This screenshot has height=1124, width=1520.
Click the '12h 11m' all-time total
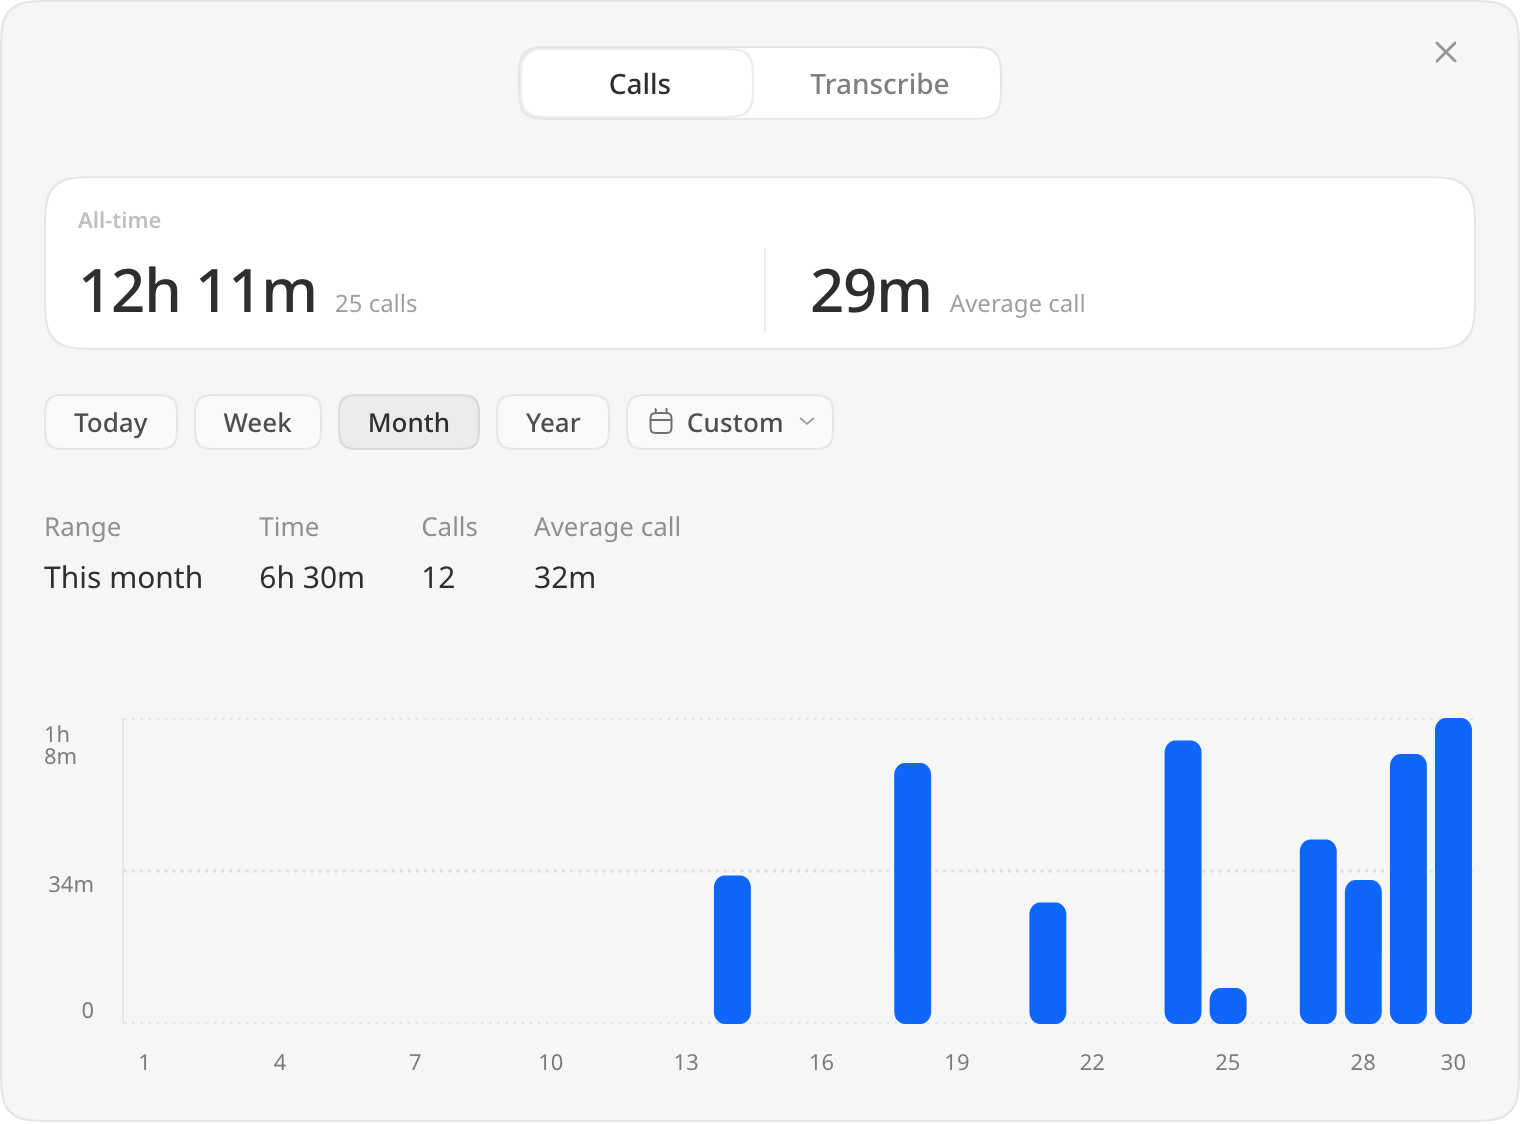click(x=198, y=292)
